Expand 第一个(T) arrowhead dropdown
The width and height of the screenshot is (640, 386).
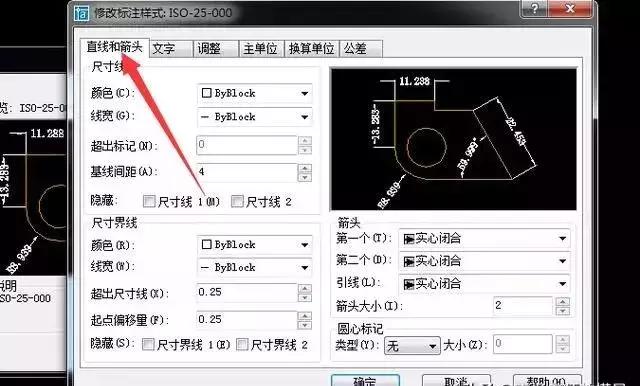click(484, 238)
